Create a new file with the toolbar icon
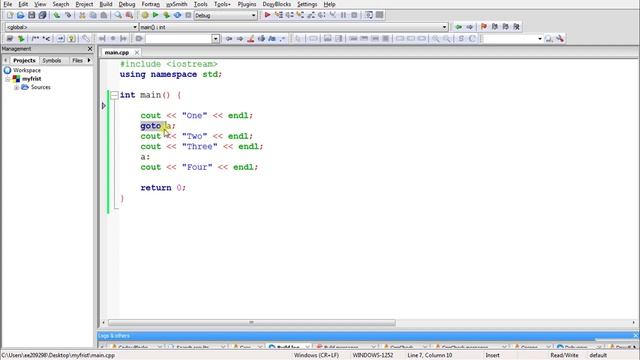The height and width of the screenshot is (360, 640). (x=10, y=15)
